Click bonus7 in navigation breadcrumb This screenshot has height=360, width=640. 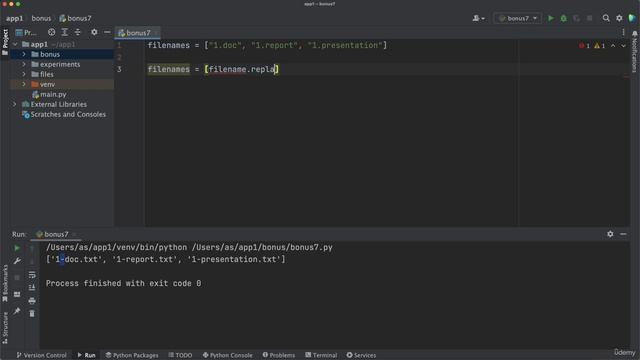(76, 18)
